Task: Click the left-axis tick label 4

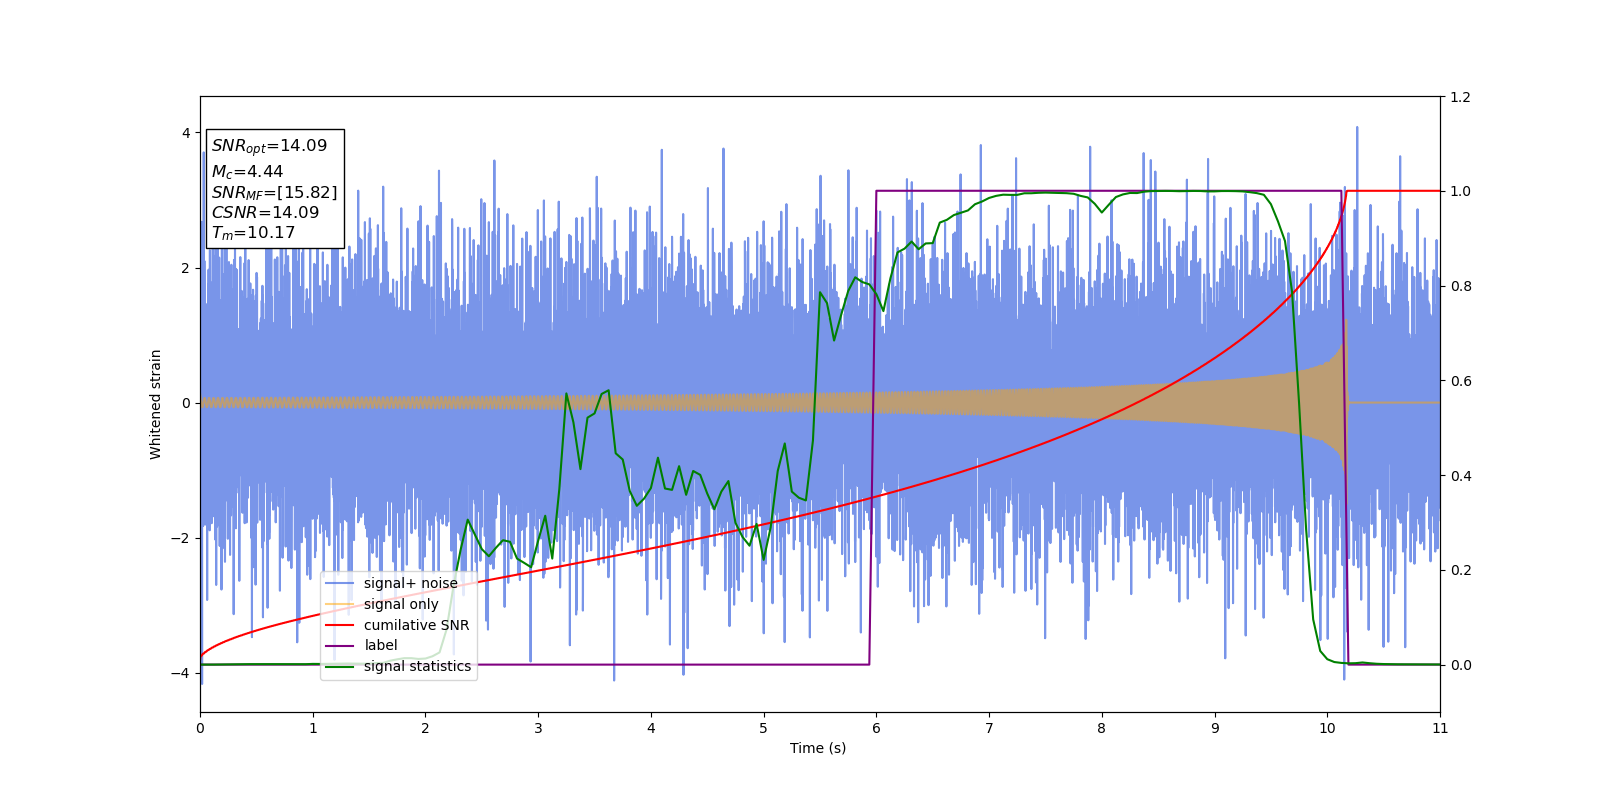Action: (186, 133)
